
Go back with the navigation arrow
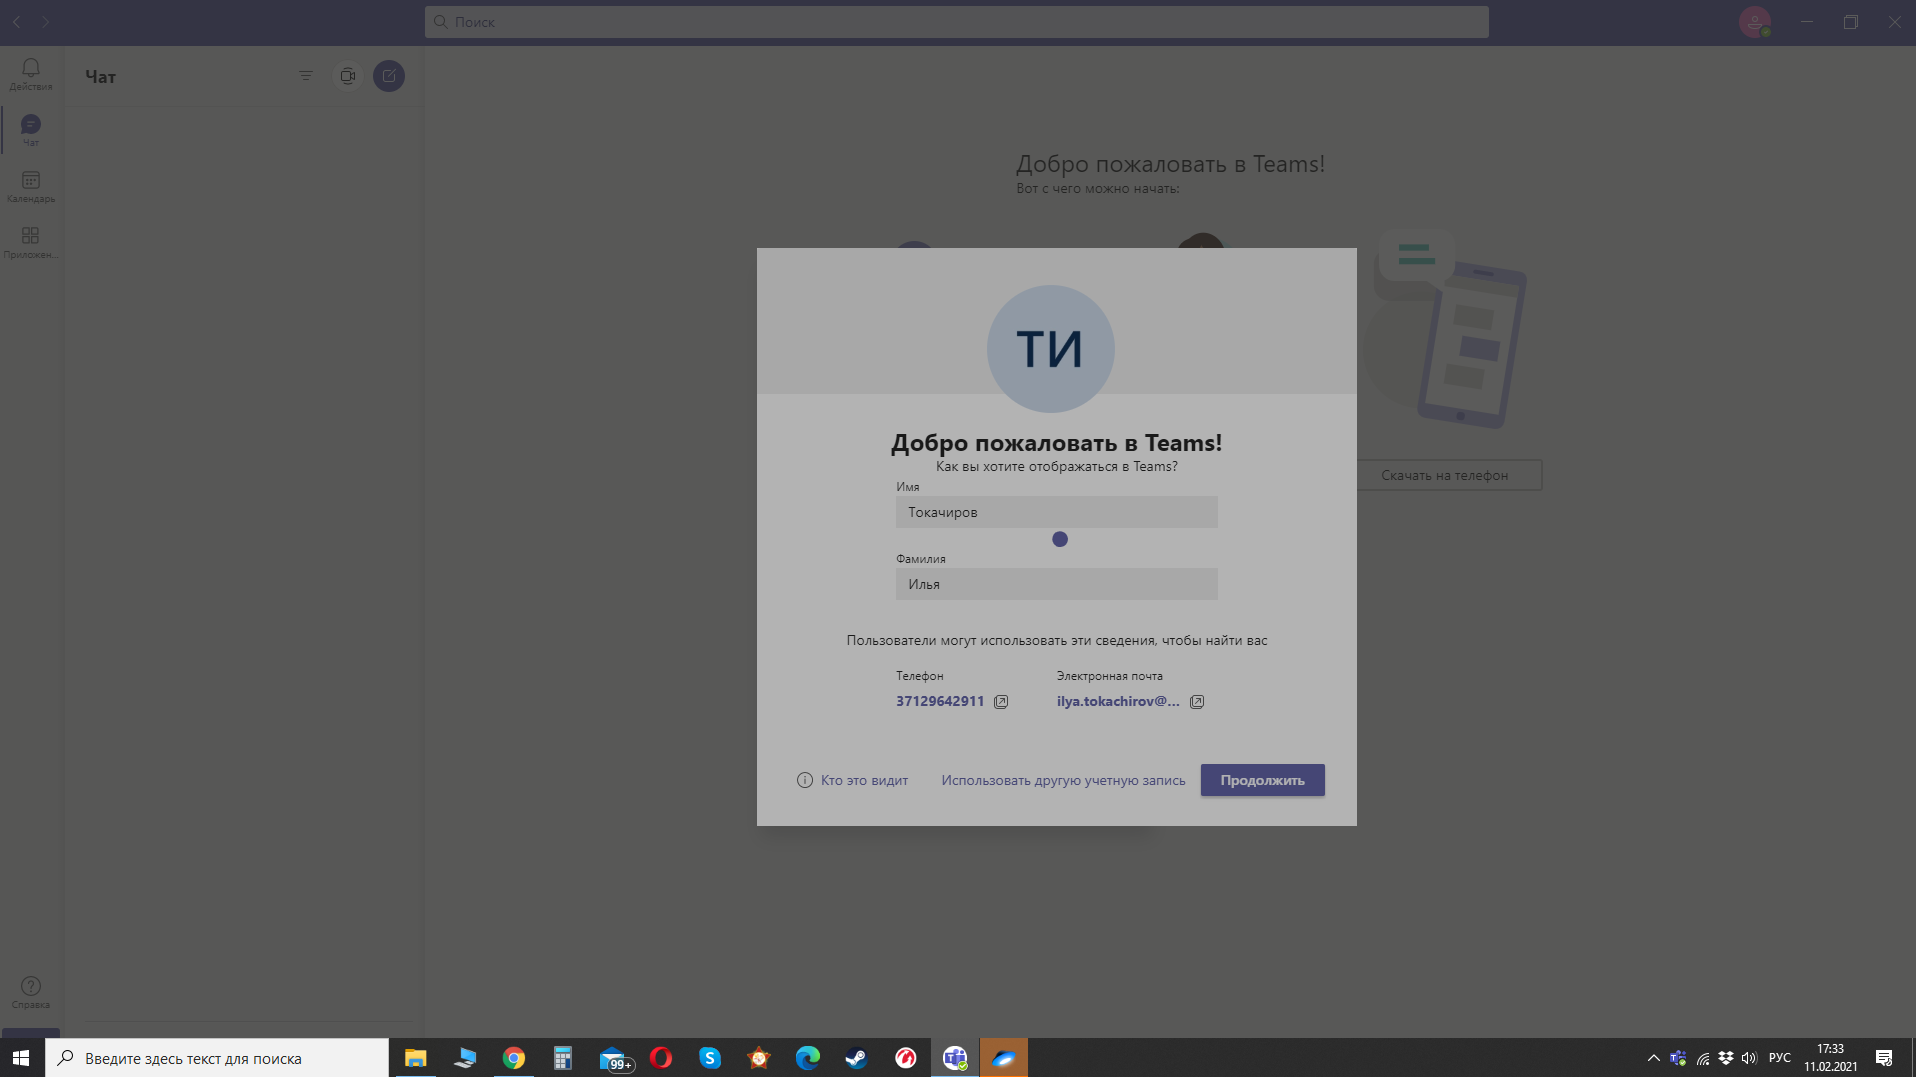tap(17, 21)
